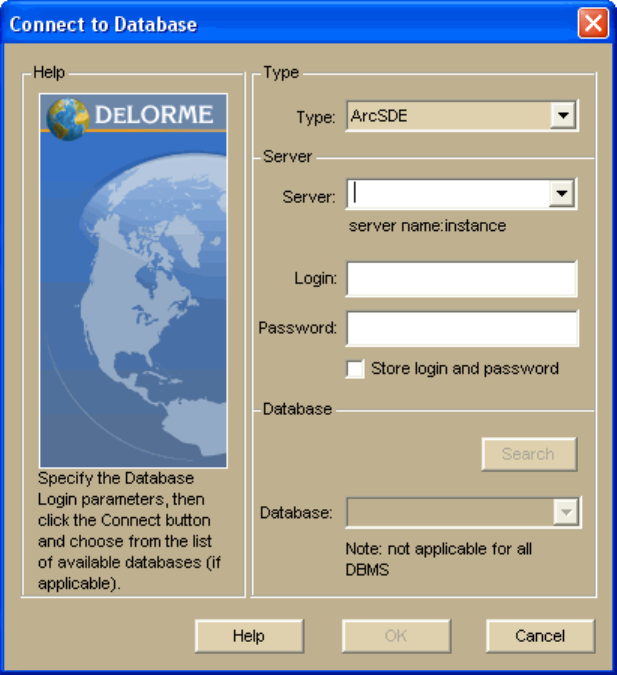The height and width of the screenshot is (675, 617).
Task: Click the 'Note: not applicable for all DBMS' text
Action: (438, 559)
